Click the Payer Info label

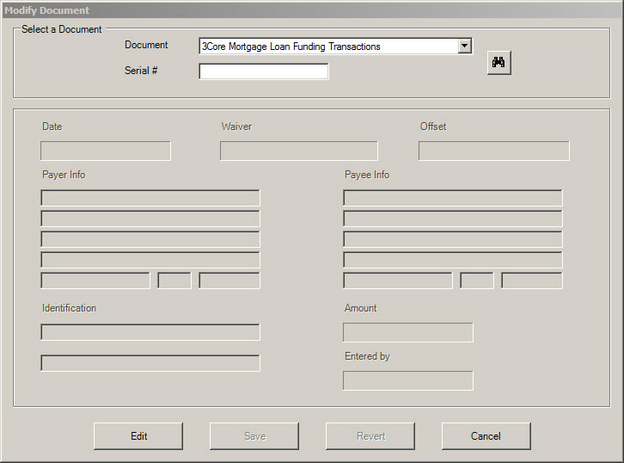(64, 175)
